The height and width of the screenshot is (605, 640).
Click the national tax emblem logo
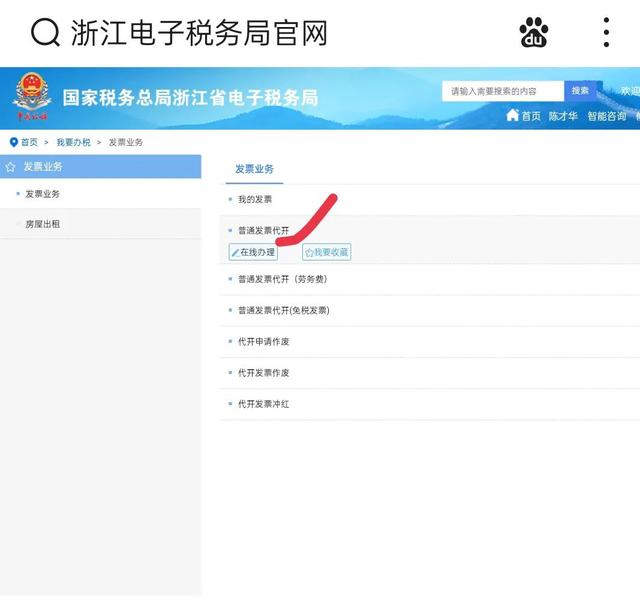[32, 97]
